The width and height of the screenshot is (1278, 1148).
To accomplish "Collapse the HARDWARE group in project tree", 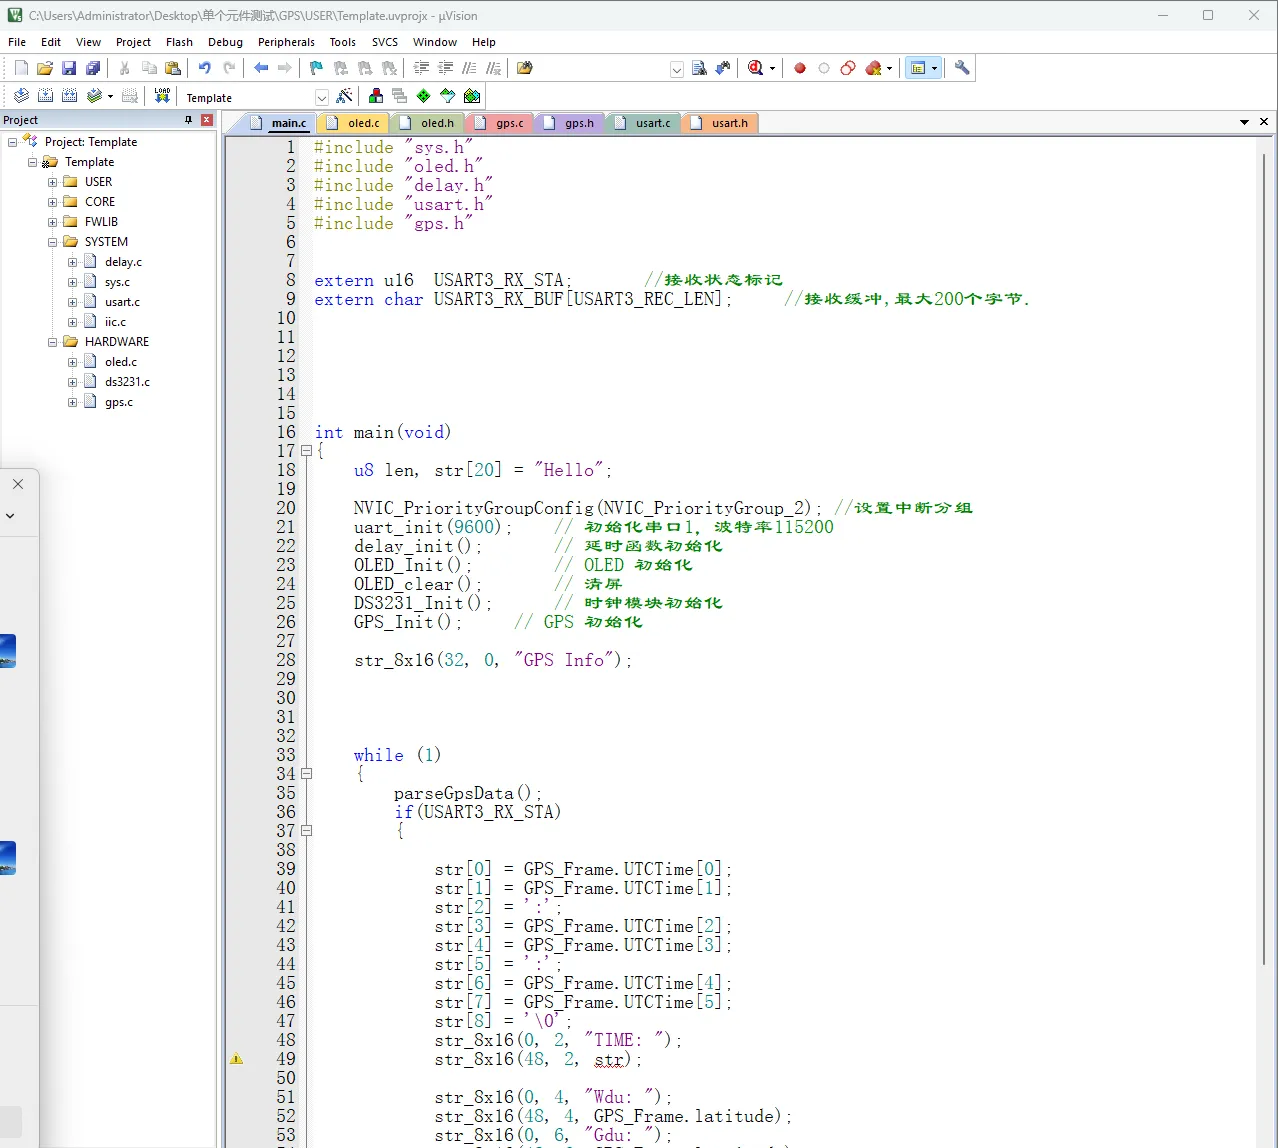I will pyautogui.click(x=53, y=342).
